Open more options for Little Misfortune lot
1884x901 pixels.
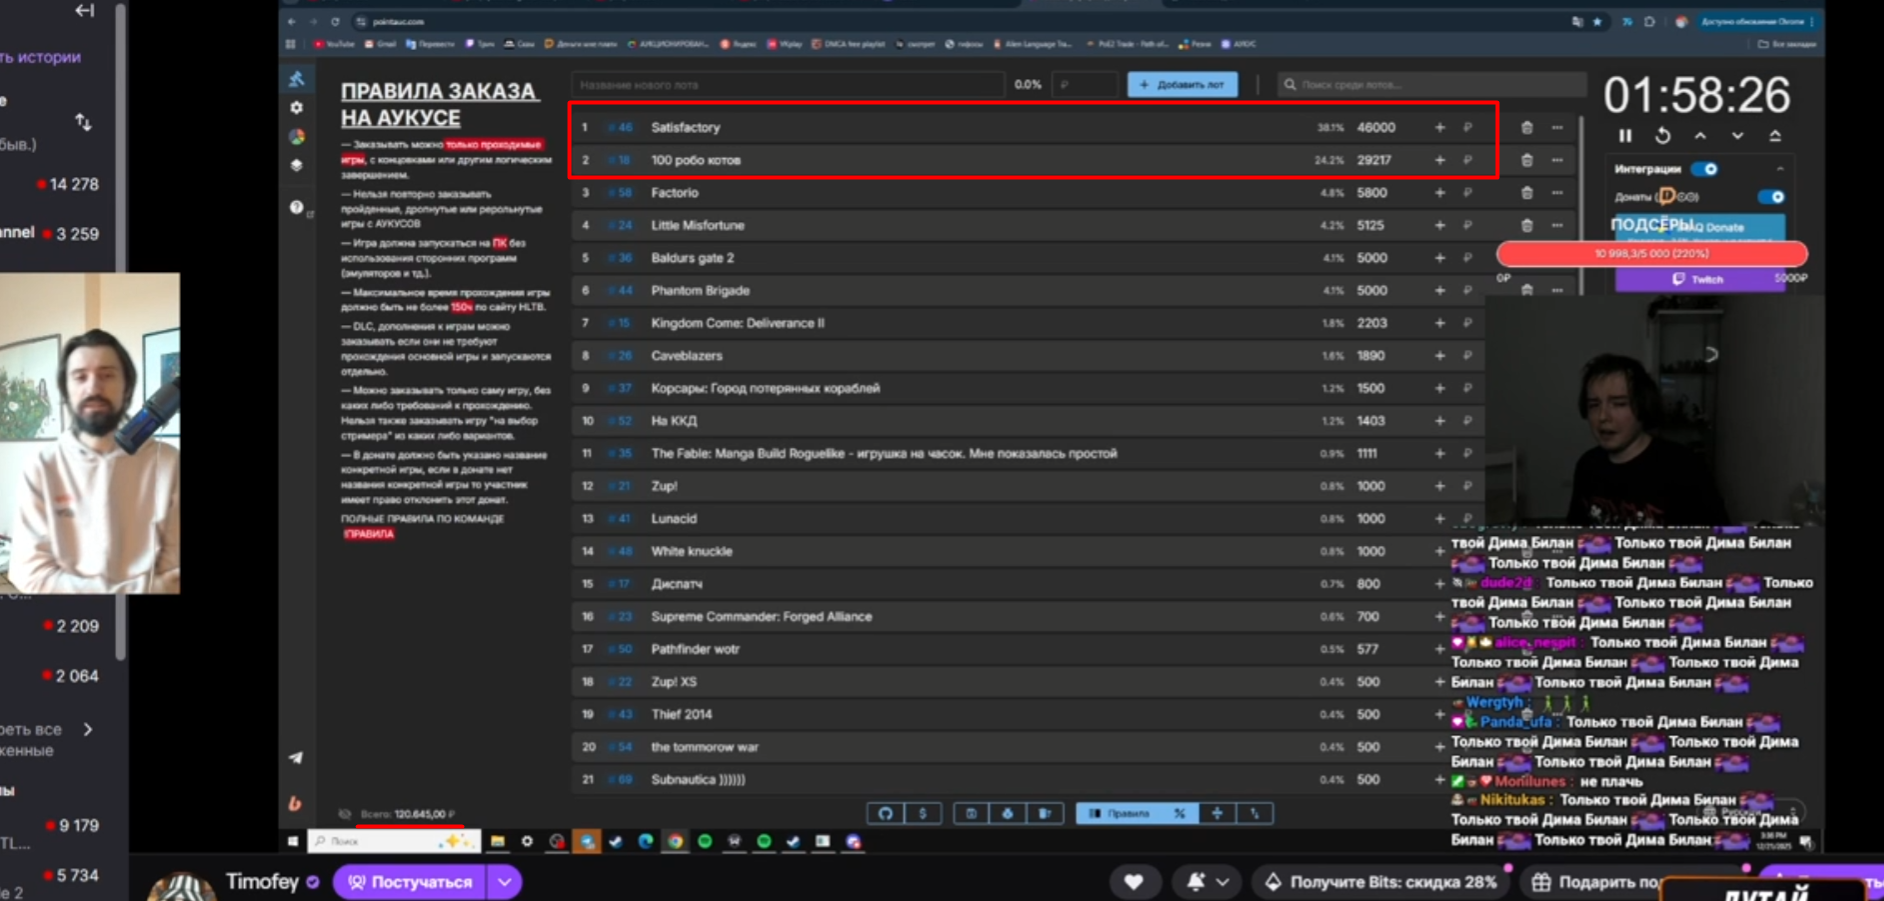coord(1557,225)
